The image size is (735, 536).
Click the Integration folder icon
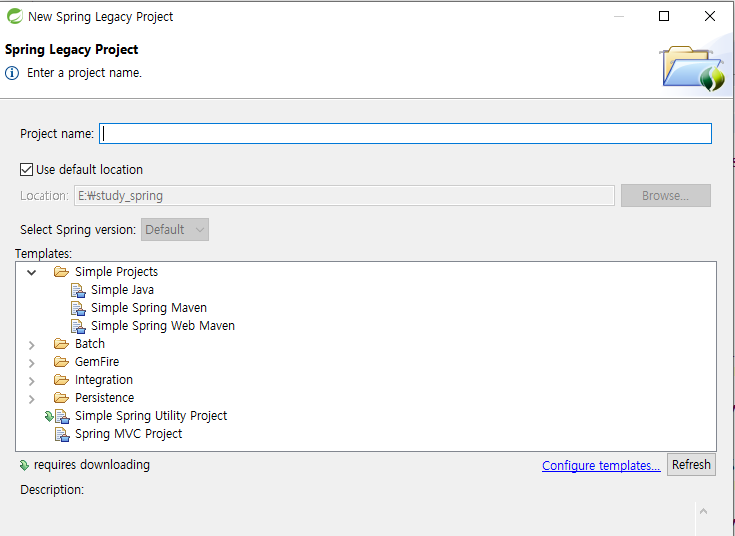(x=61, y=379)
